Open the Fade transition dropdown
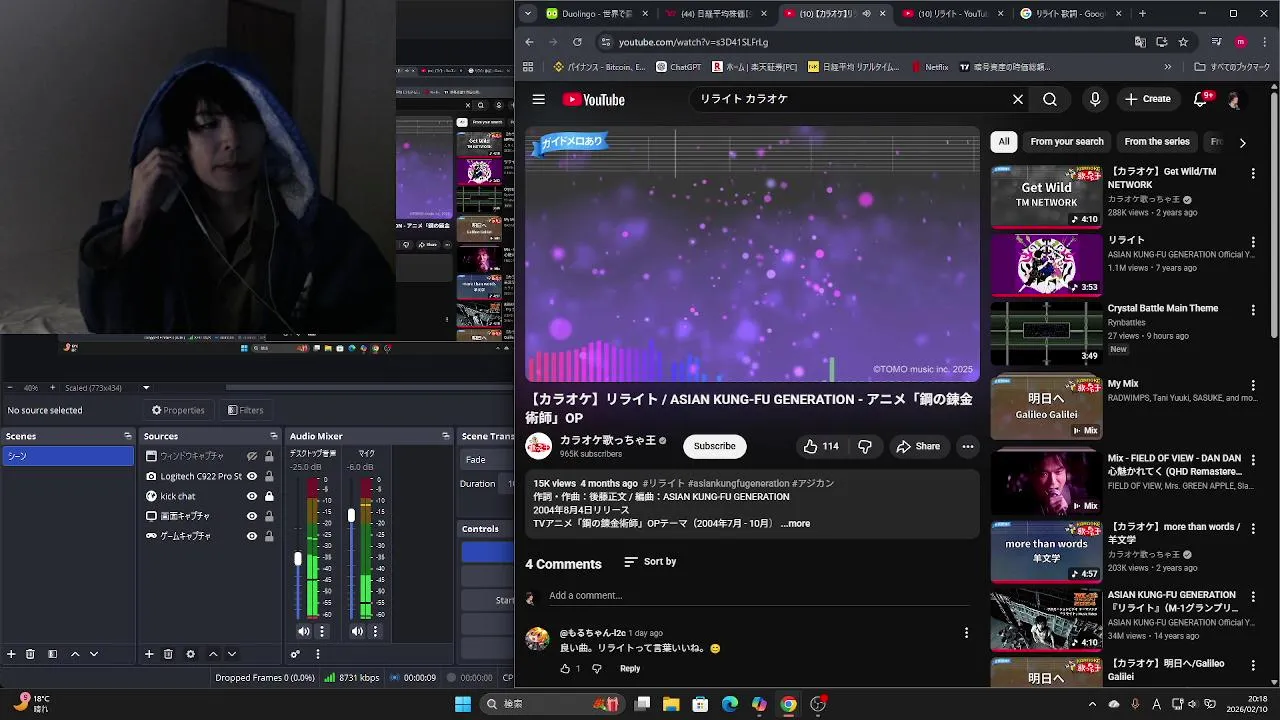This screenshot has height=720, width=1280. [487, 460]
